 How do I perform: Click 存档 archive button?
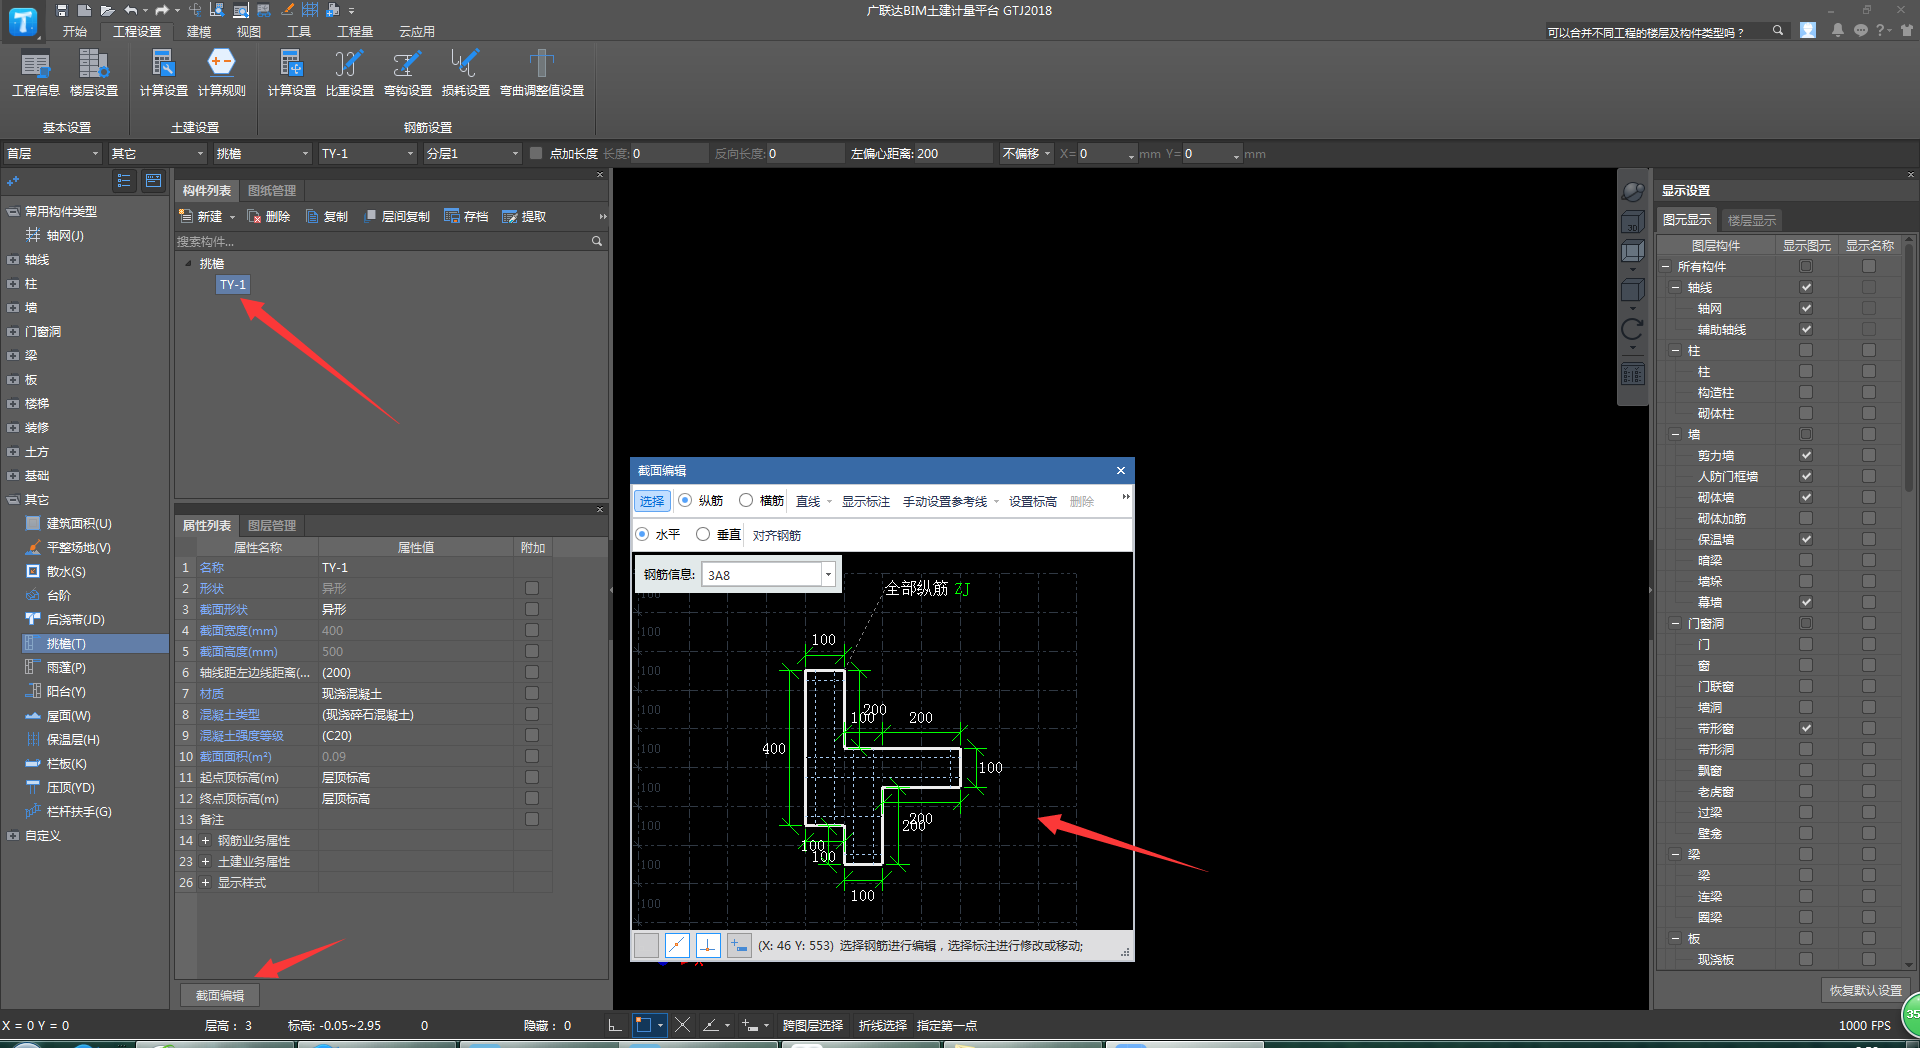(466, 216)
